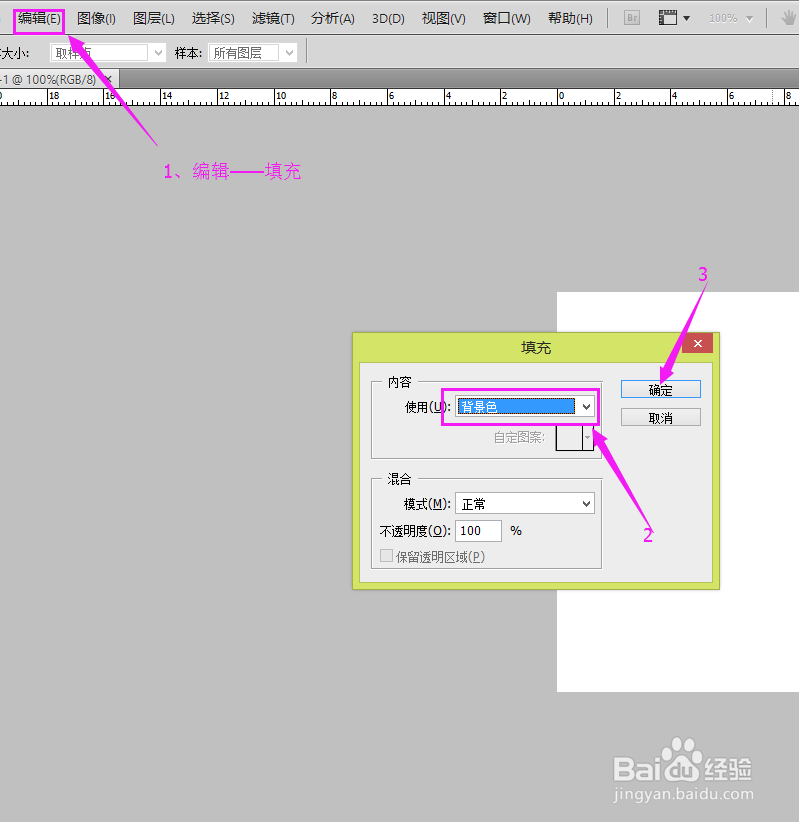Close the document tab at 100%(RGB/8)
The width and height of the screenshot is (799, 822).
(x=109, y=79)
